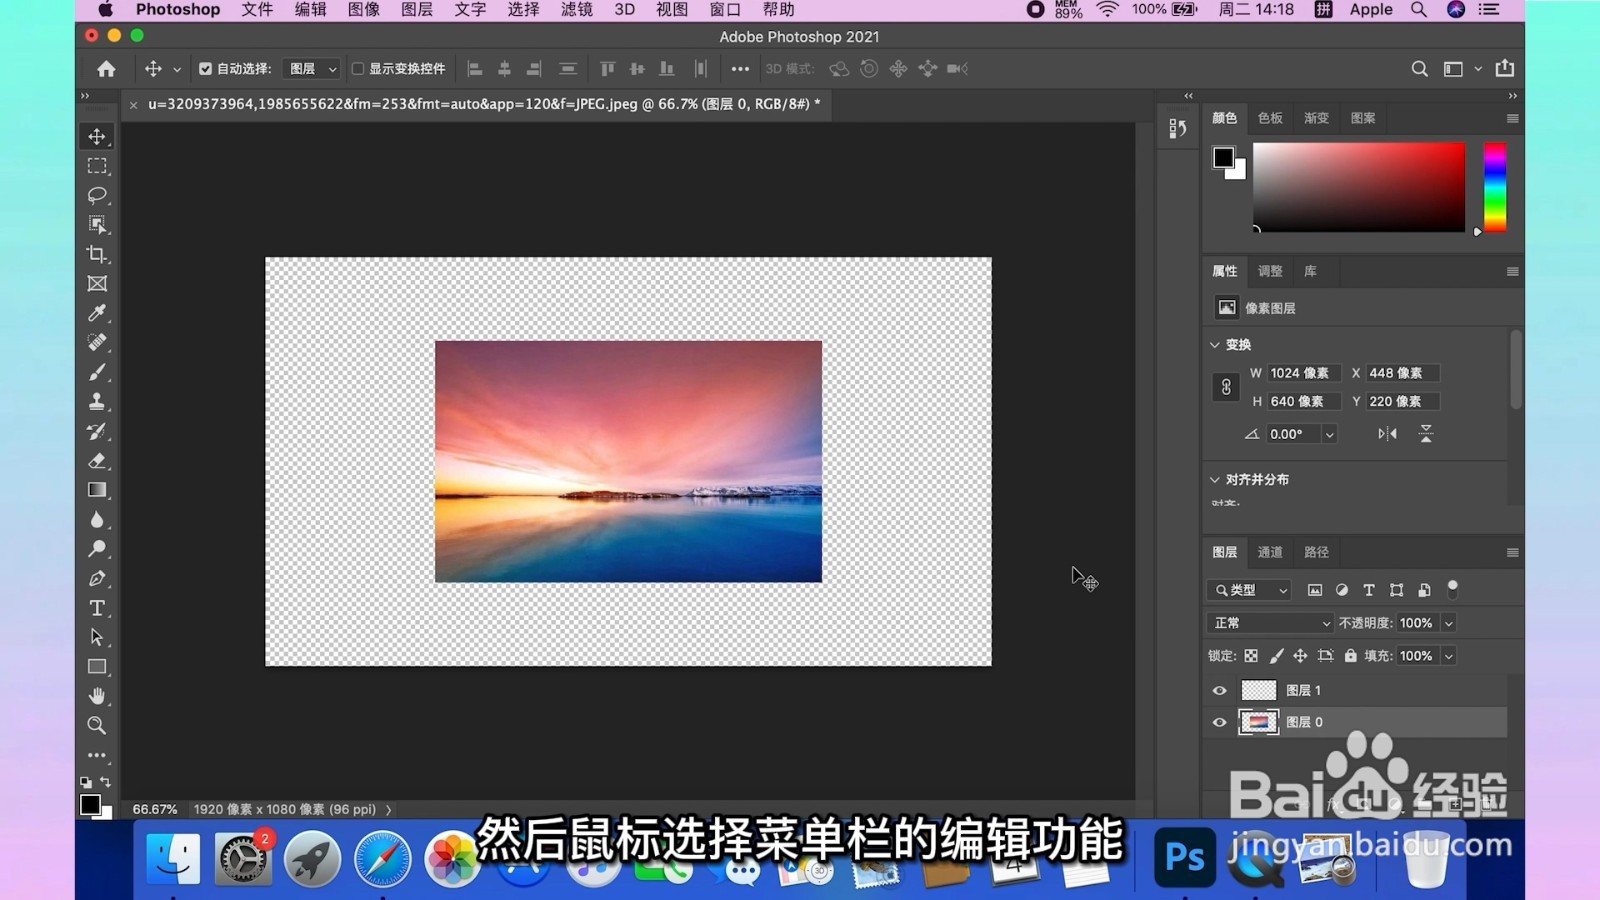Open the 编辑 menu

[x=310, y=10]
